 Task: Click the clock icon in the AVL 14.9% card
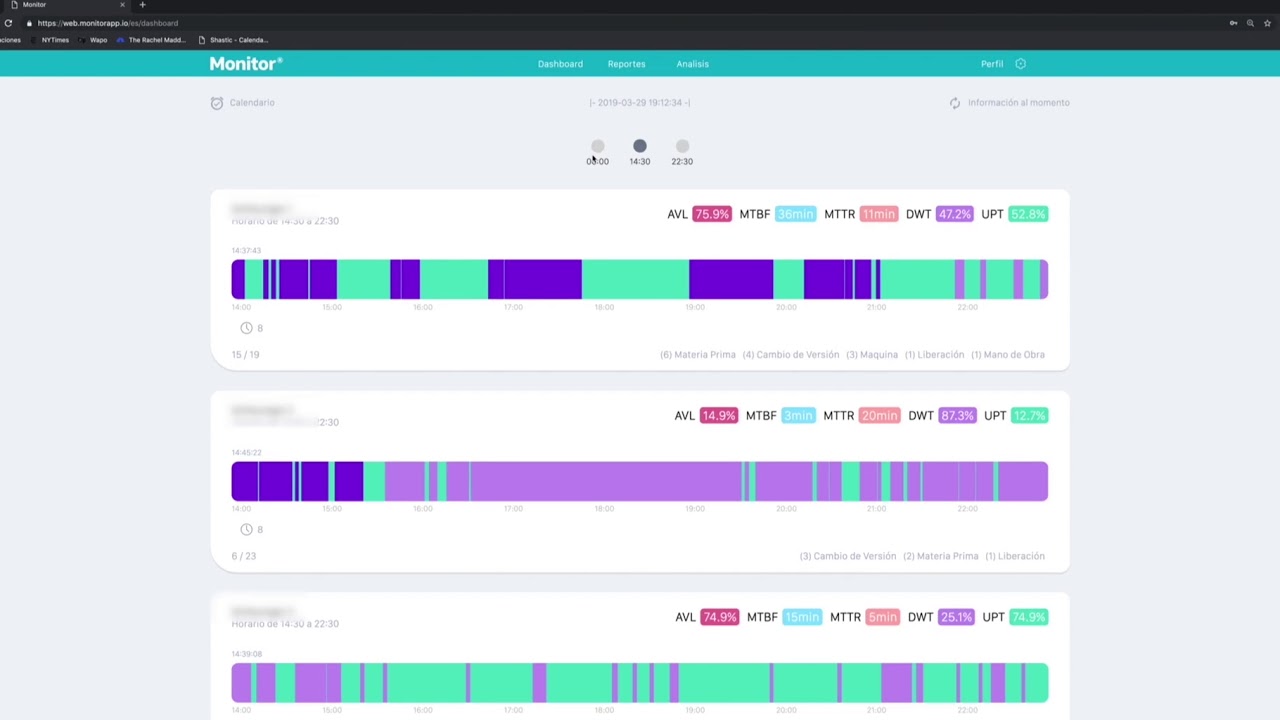(246, 529)
